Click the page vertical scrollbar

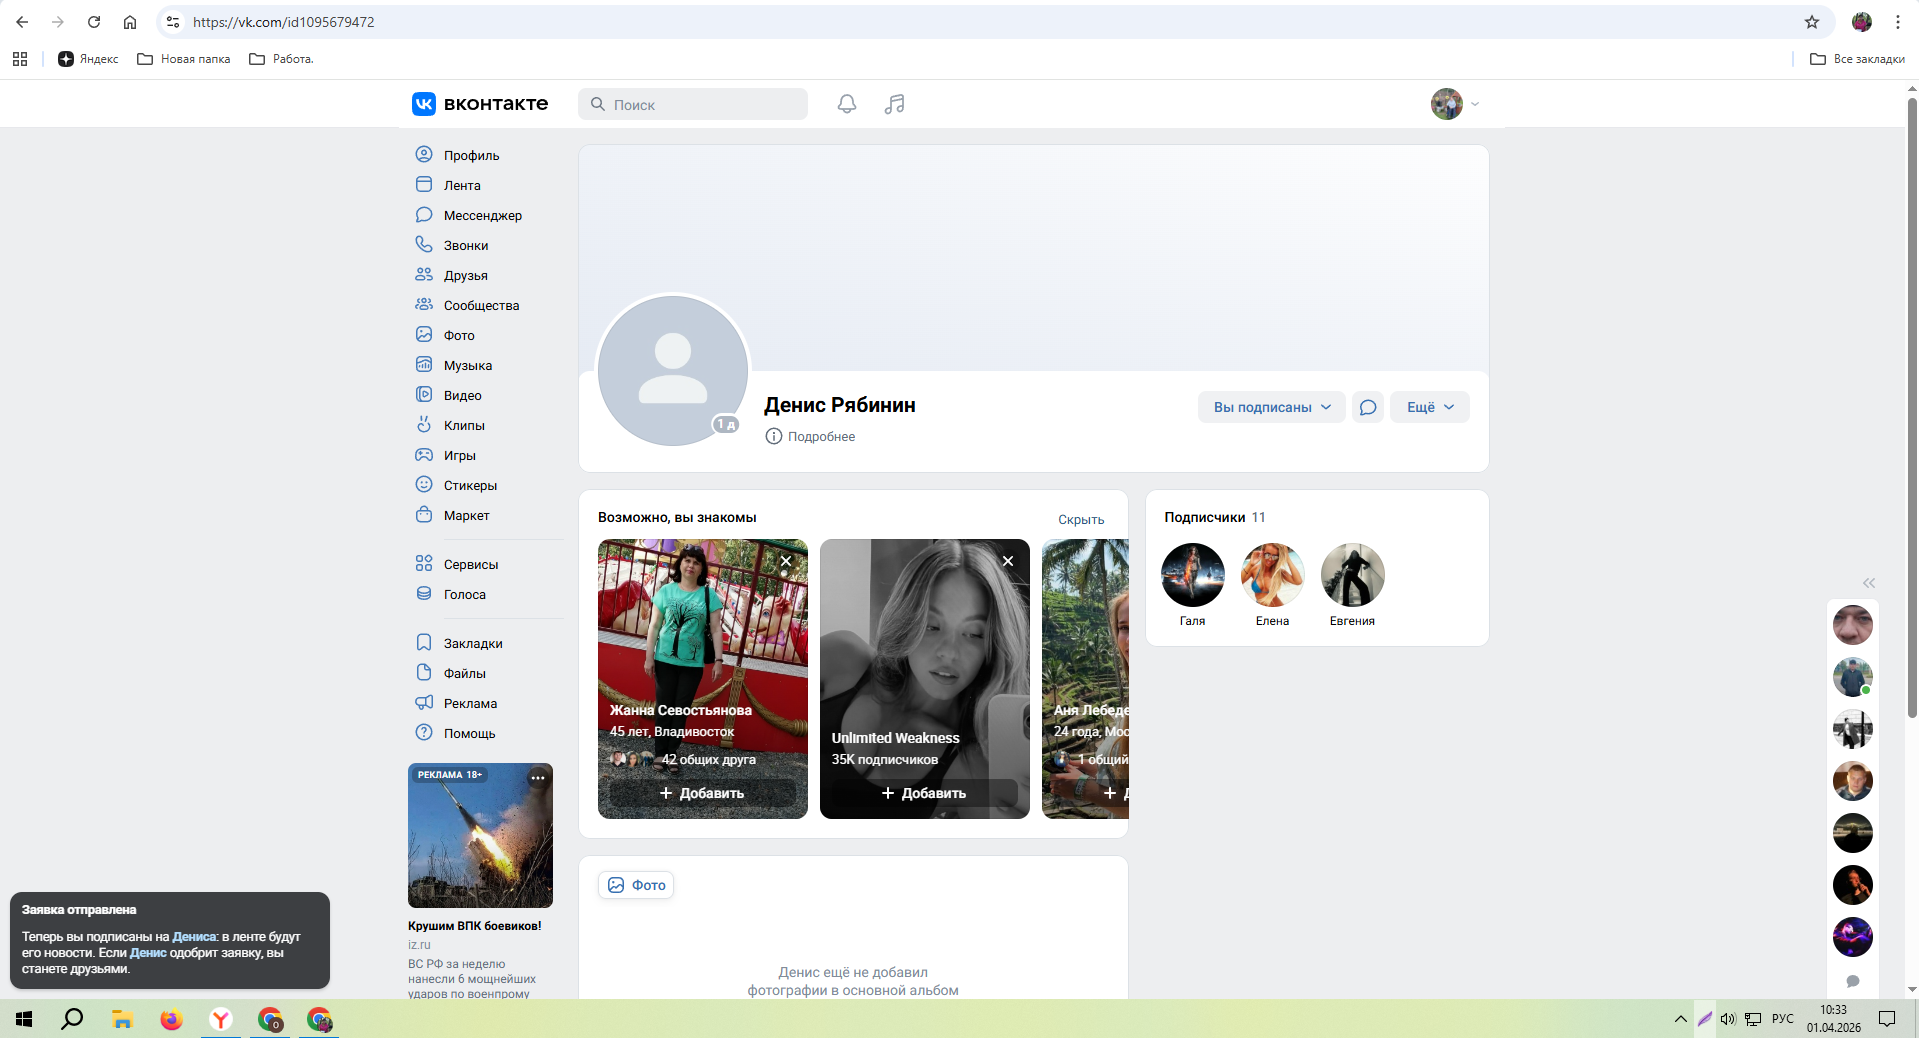coord(1912,400)
